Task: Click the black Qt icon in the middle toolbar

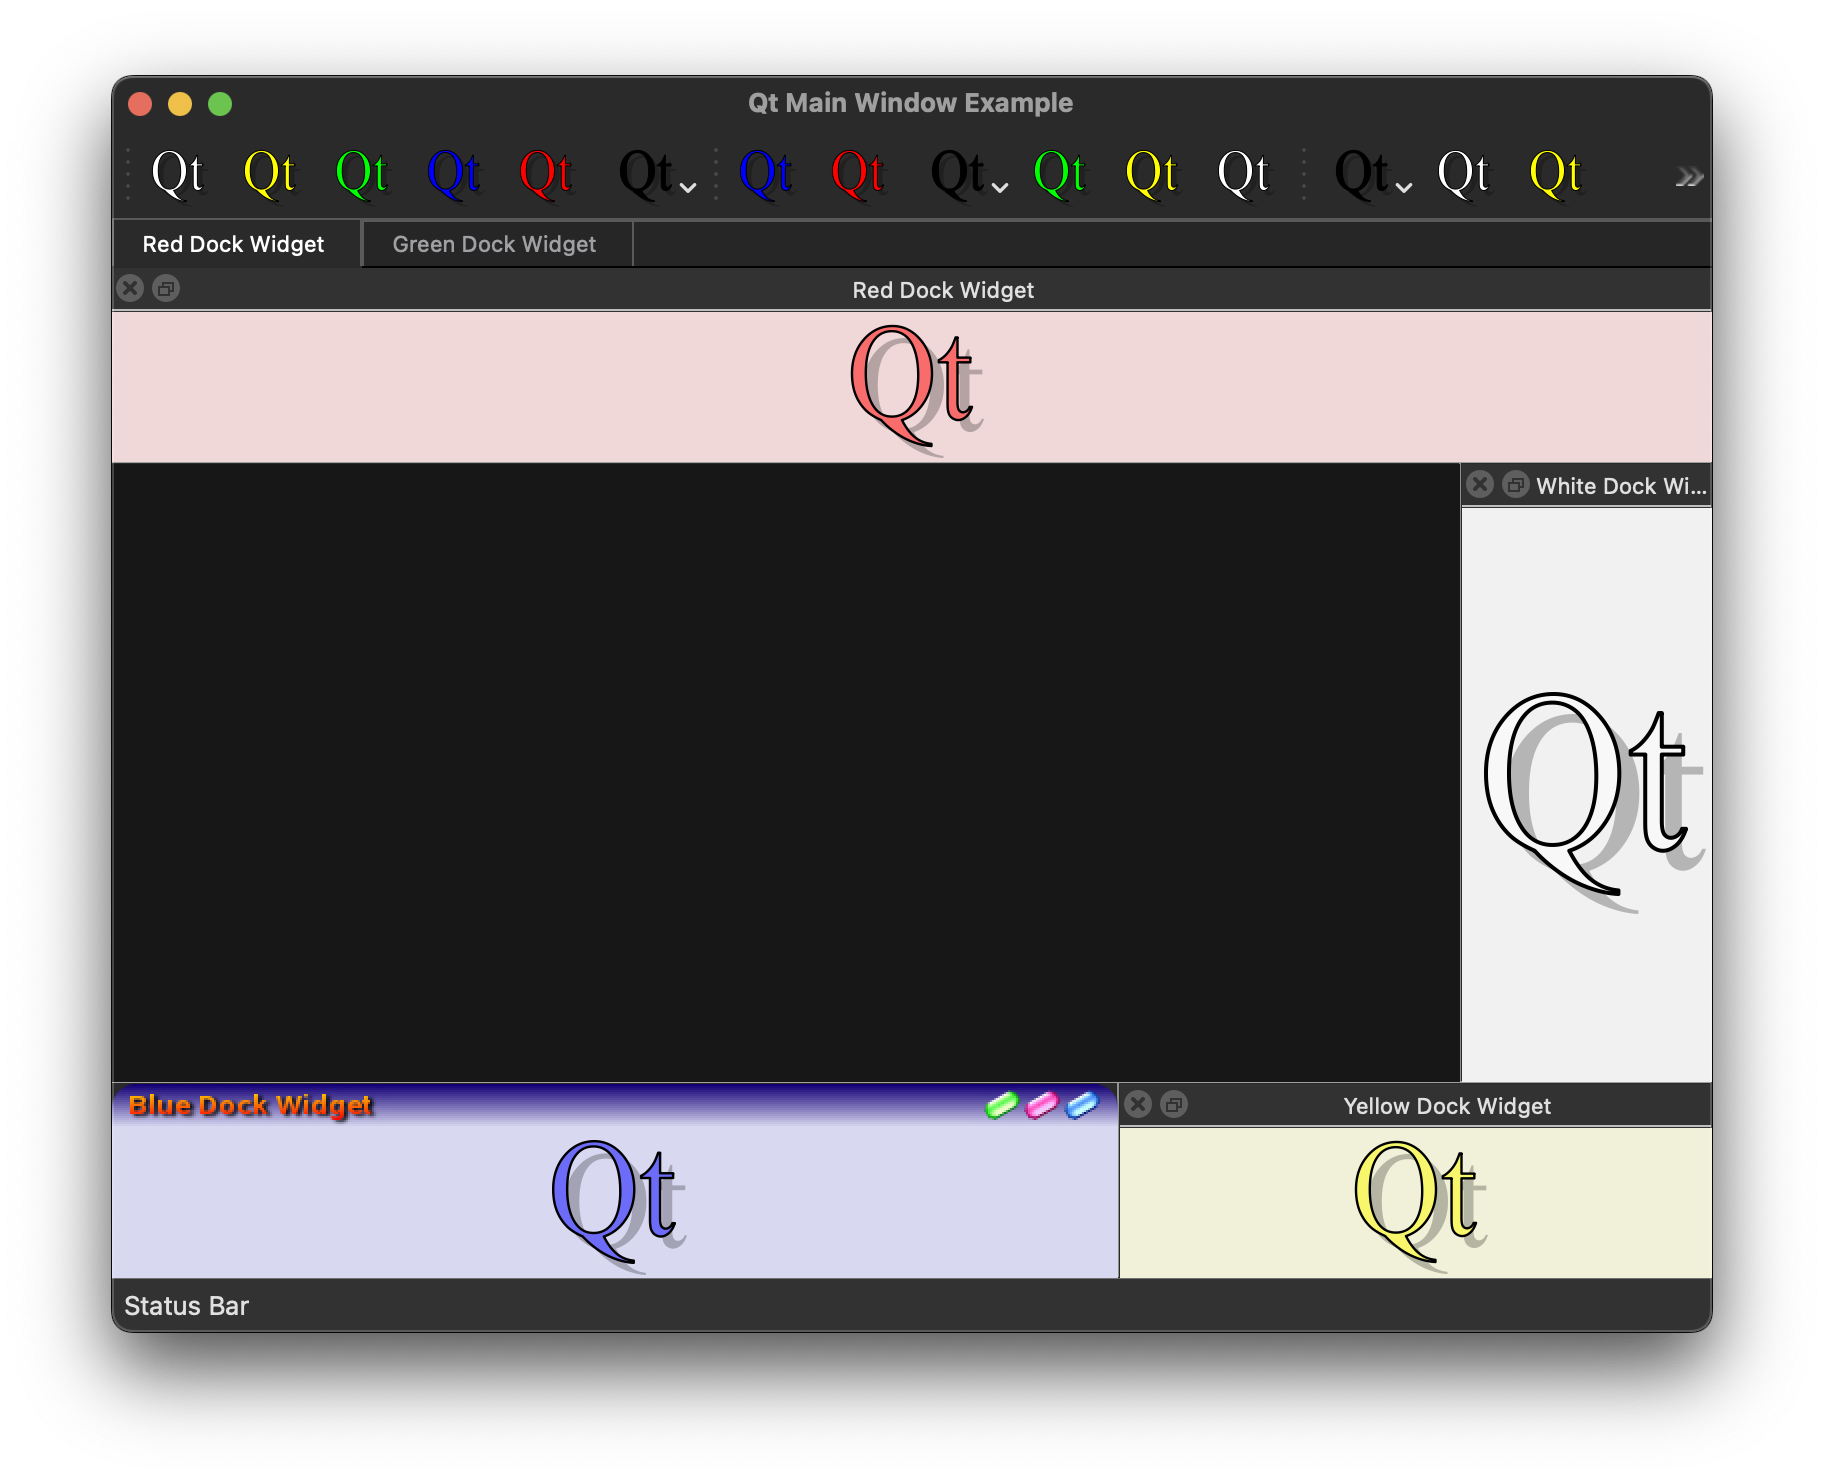Action: click(x=958, y=174)
